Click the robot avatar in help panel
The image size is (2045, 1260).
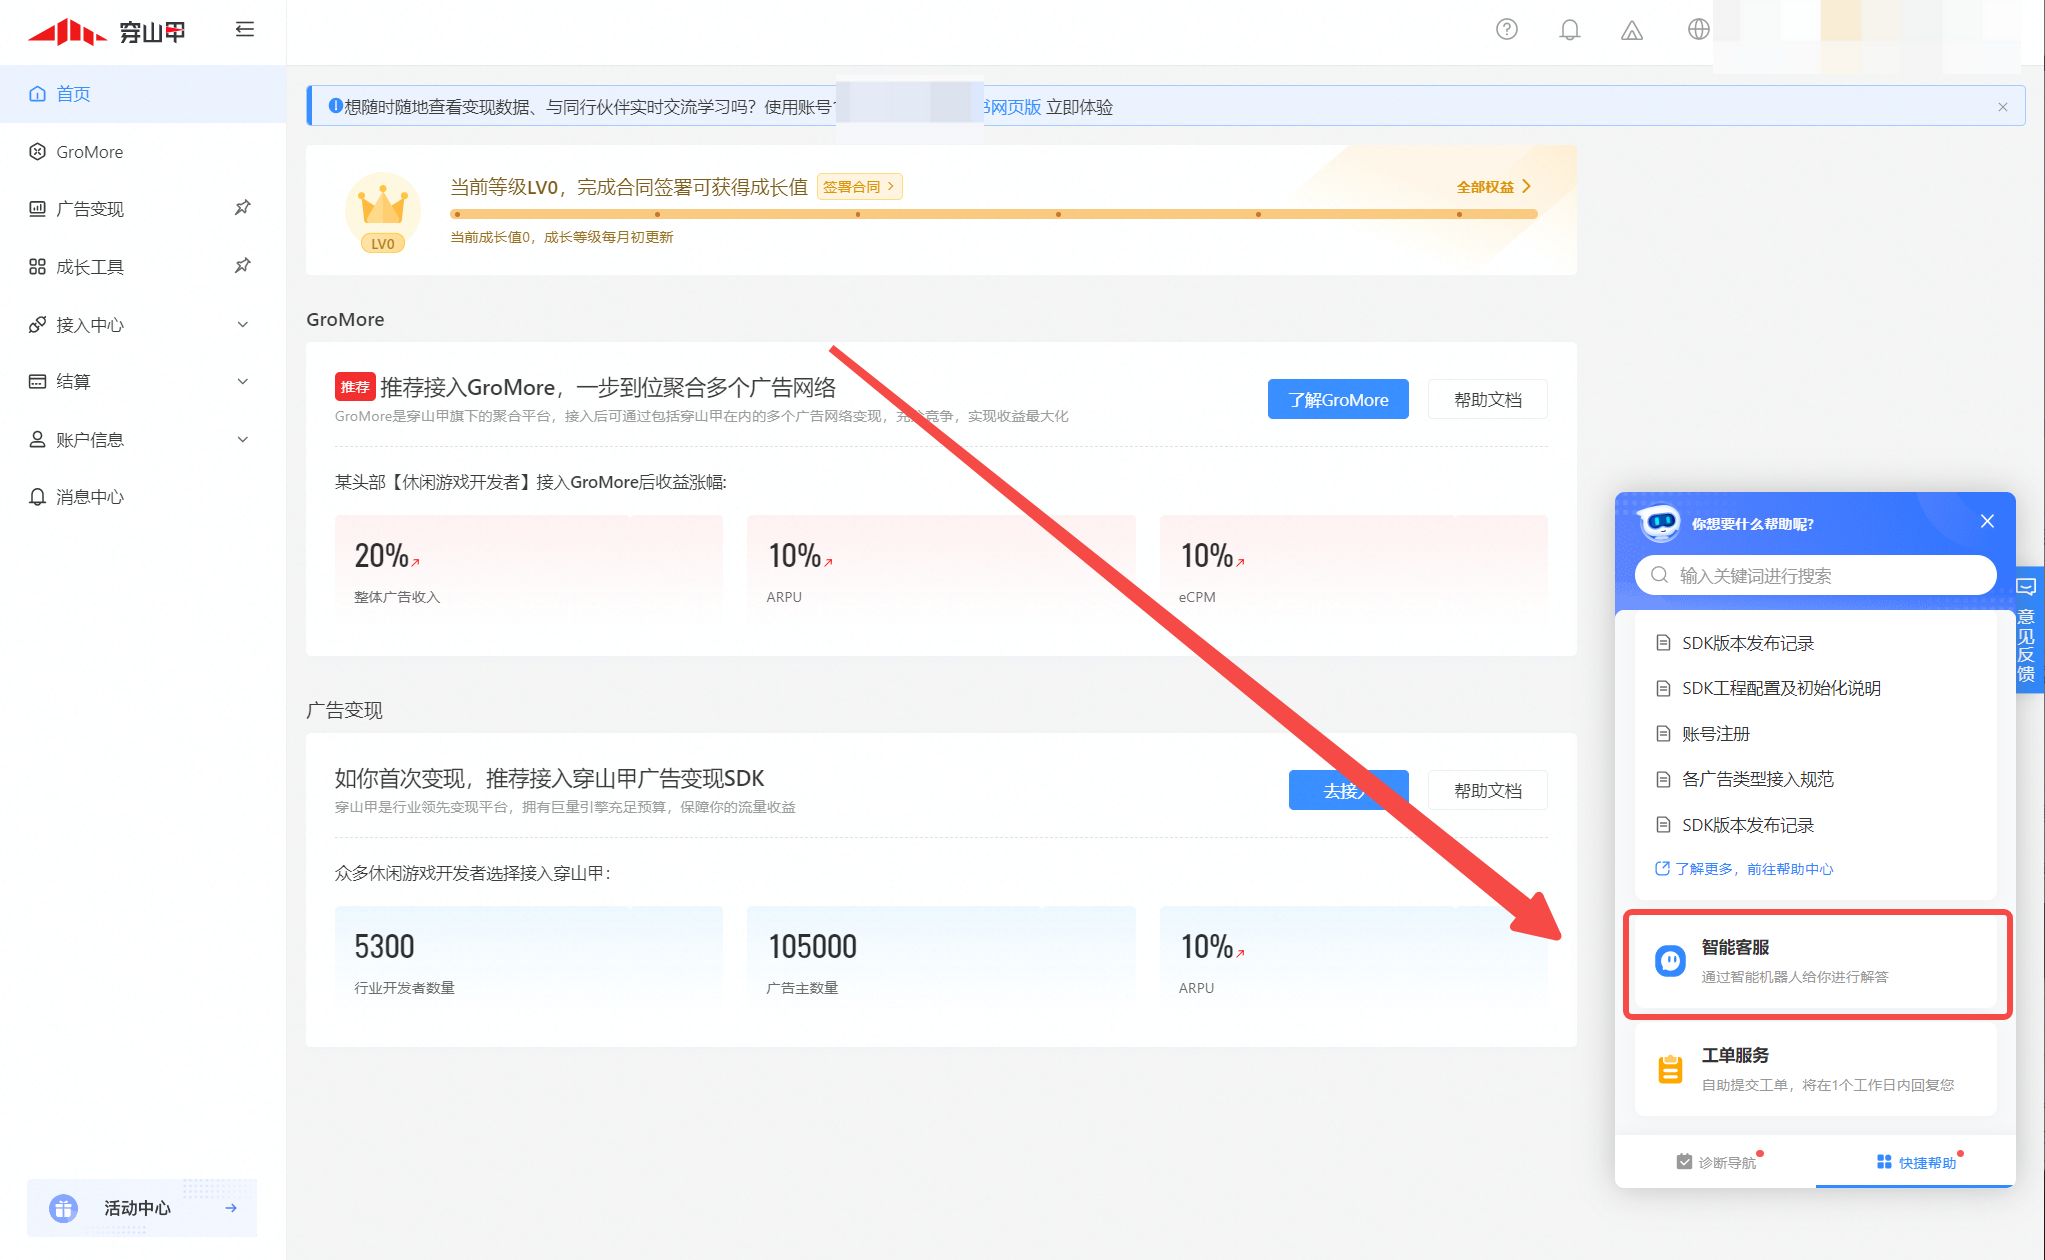coord(1660,521)
